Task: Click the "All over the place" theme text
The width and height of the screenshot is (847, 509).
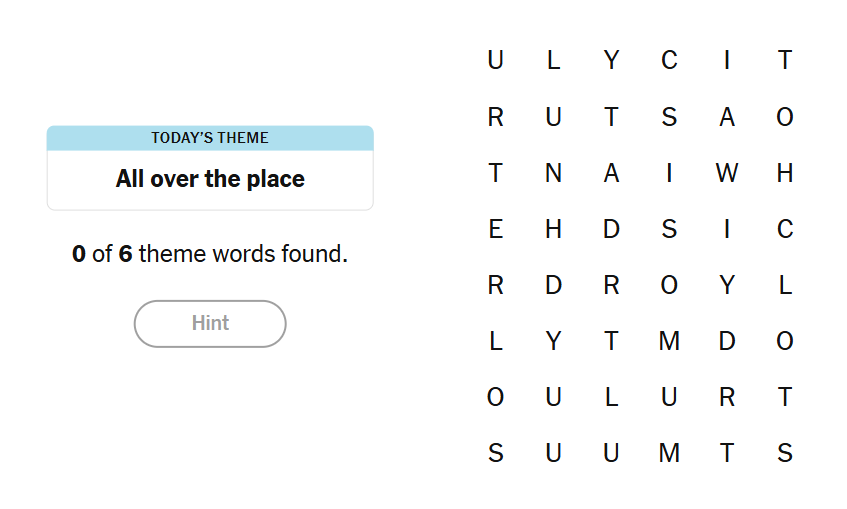Action: pyautogui.click(x=210, y=180)
